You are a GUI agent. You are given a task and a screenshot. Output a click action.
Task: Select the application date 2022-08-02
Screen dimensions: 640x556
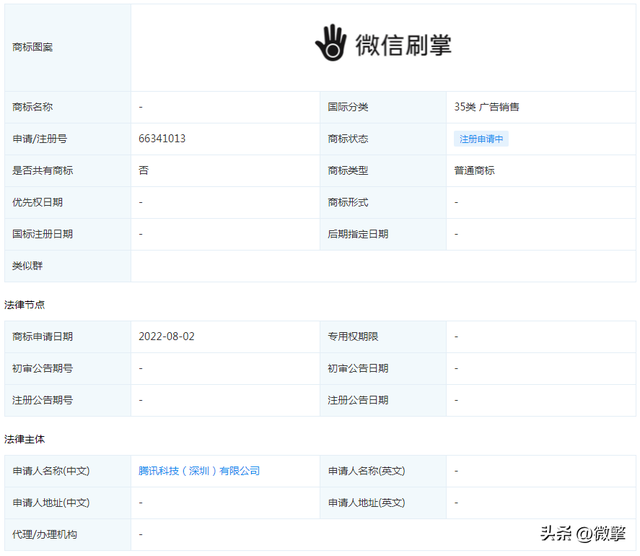point(167,336)
